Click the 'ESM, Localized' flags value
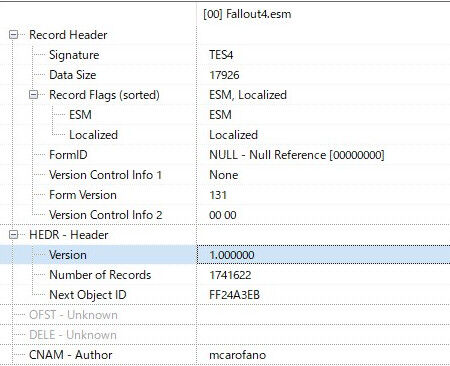 [x=248, y=95]
